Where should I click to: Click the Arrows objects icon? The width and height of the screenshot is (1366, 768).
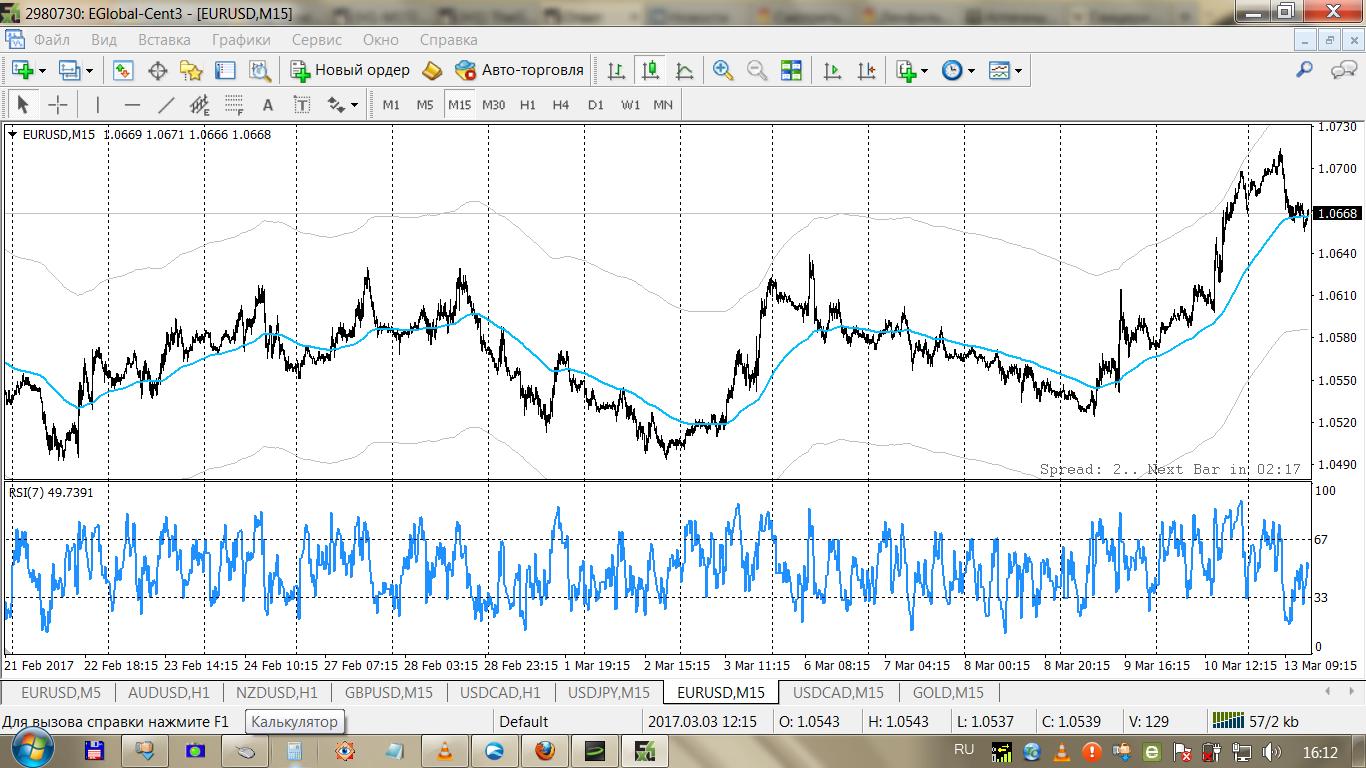tap(336, 104)
